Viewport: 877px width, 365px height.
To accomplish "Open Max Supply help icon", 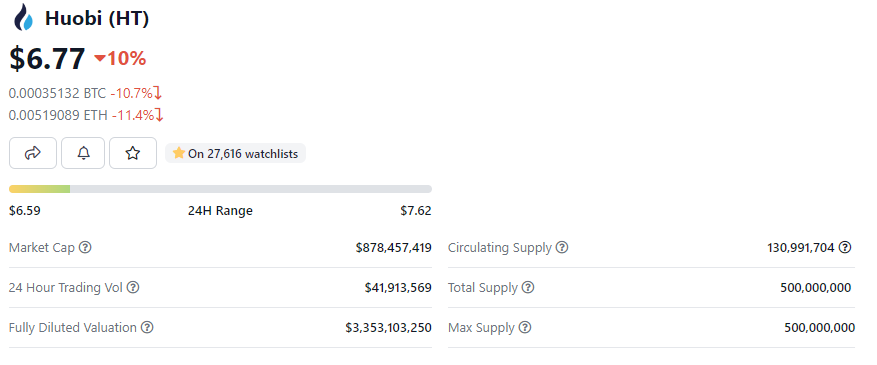I will pos(525,328).
